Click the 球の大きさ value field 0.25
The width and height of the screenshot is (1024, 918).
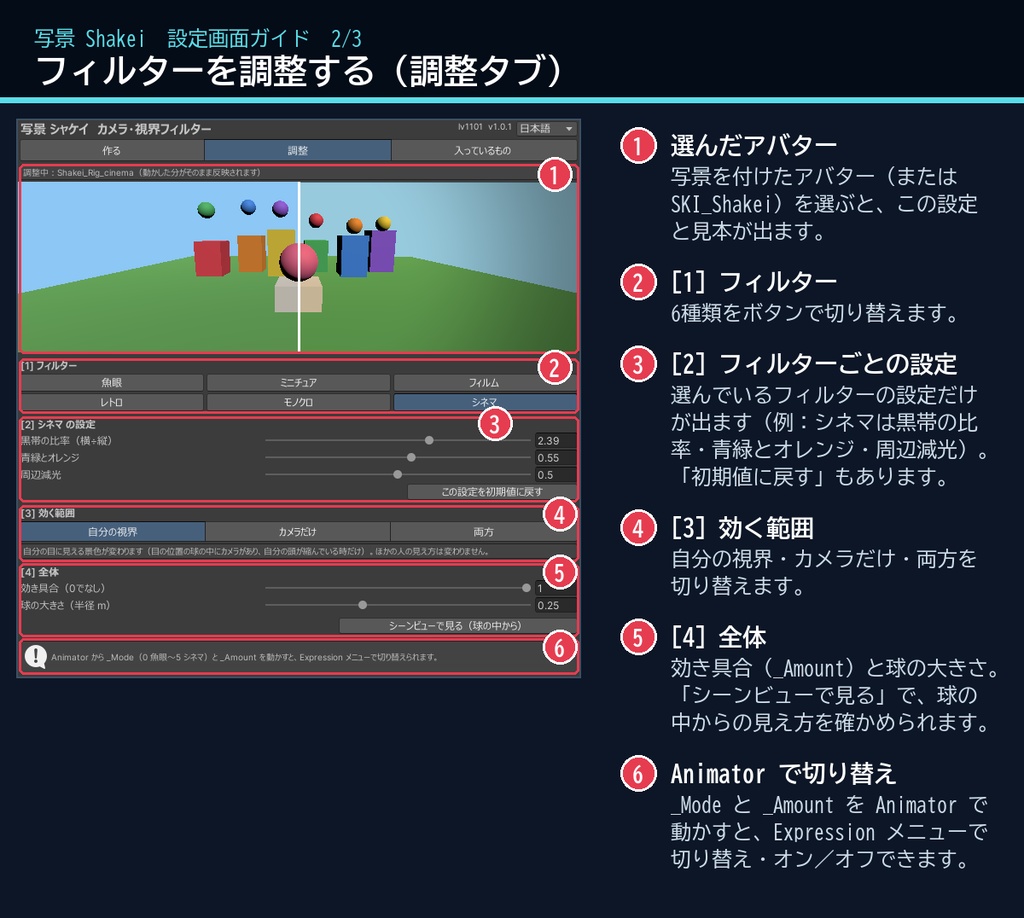point(556,605)
